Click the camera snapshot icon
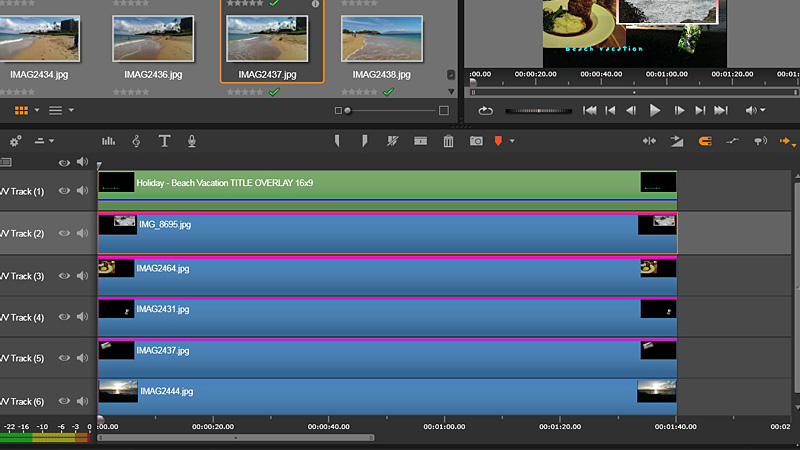The height and width of the screenshot is (450, 800). 476,141
